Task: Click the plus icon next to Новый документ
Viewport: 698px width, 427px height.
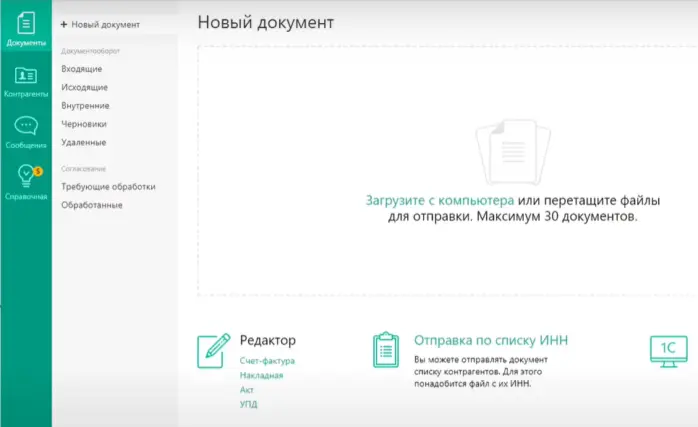Action: pyautogui.click(x=64, y=24)
